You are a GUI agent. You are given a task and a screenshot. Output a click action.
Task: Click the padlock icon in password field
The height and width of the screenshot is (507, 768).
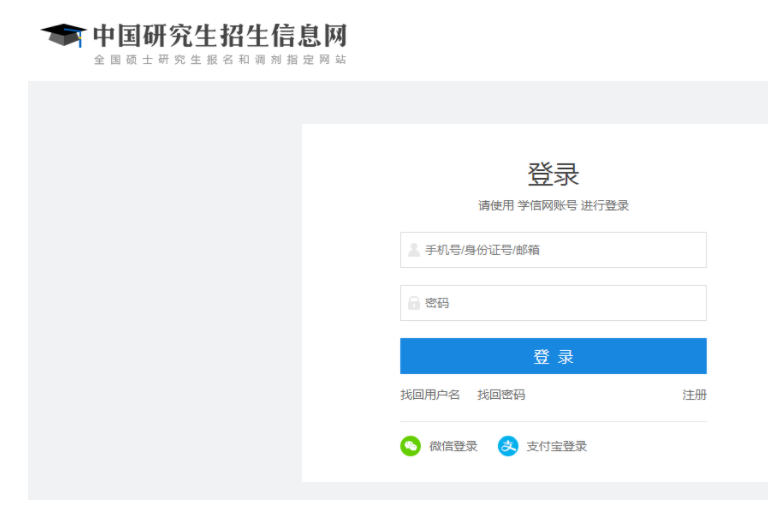pyautogui.click(x=414, y=303)
